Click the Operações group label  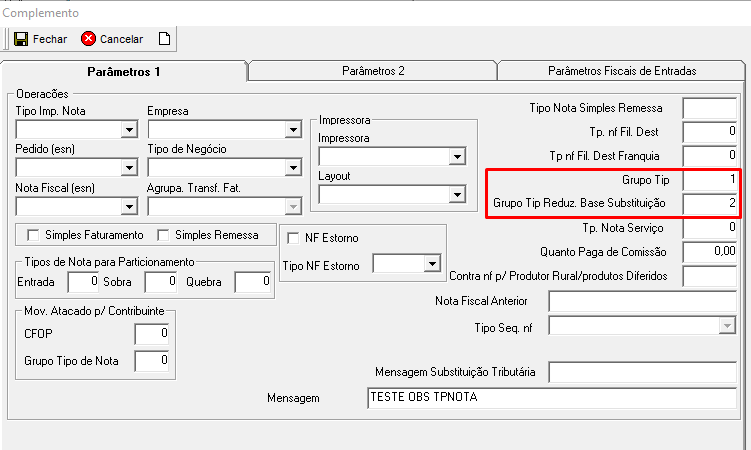[x=42, y=94]
